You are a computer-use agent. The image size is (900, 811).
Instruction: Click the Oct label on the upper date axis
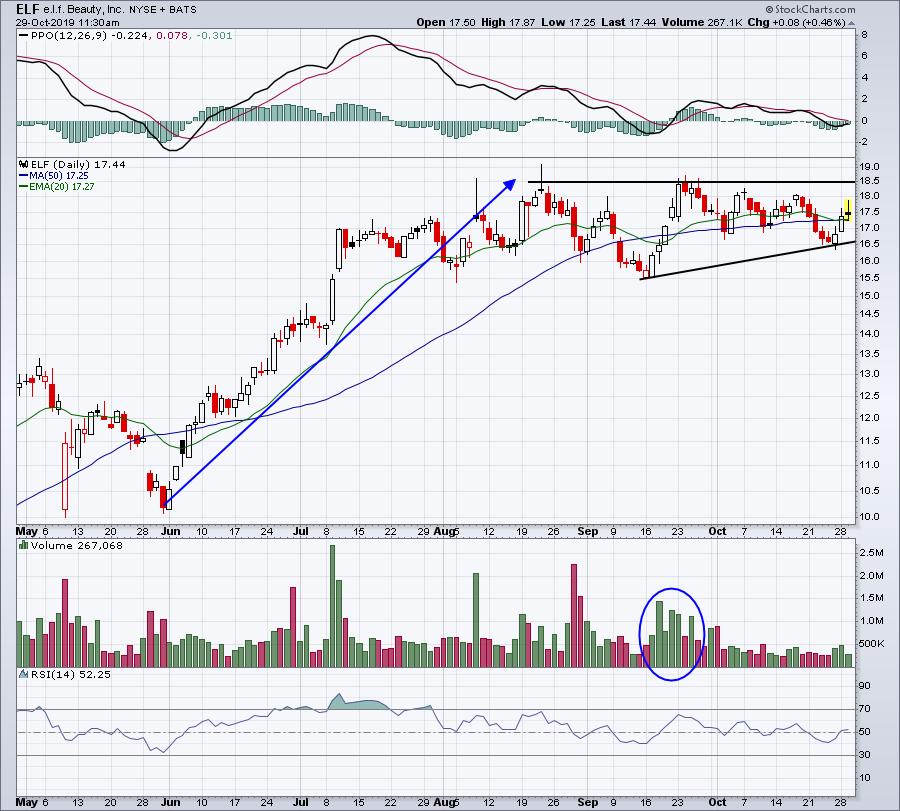717,531
